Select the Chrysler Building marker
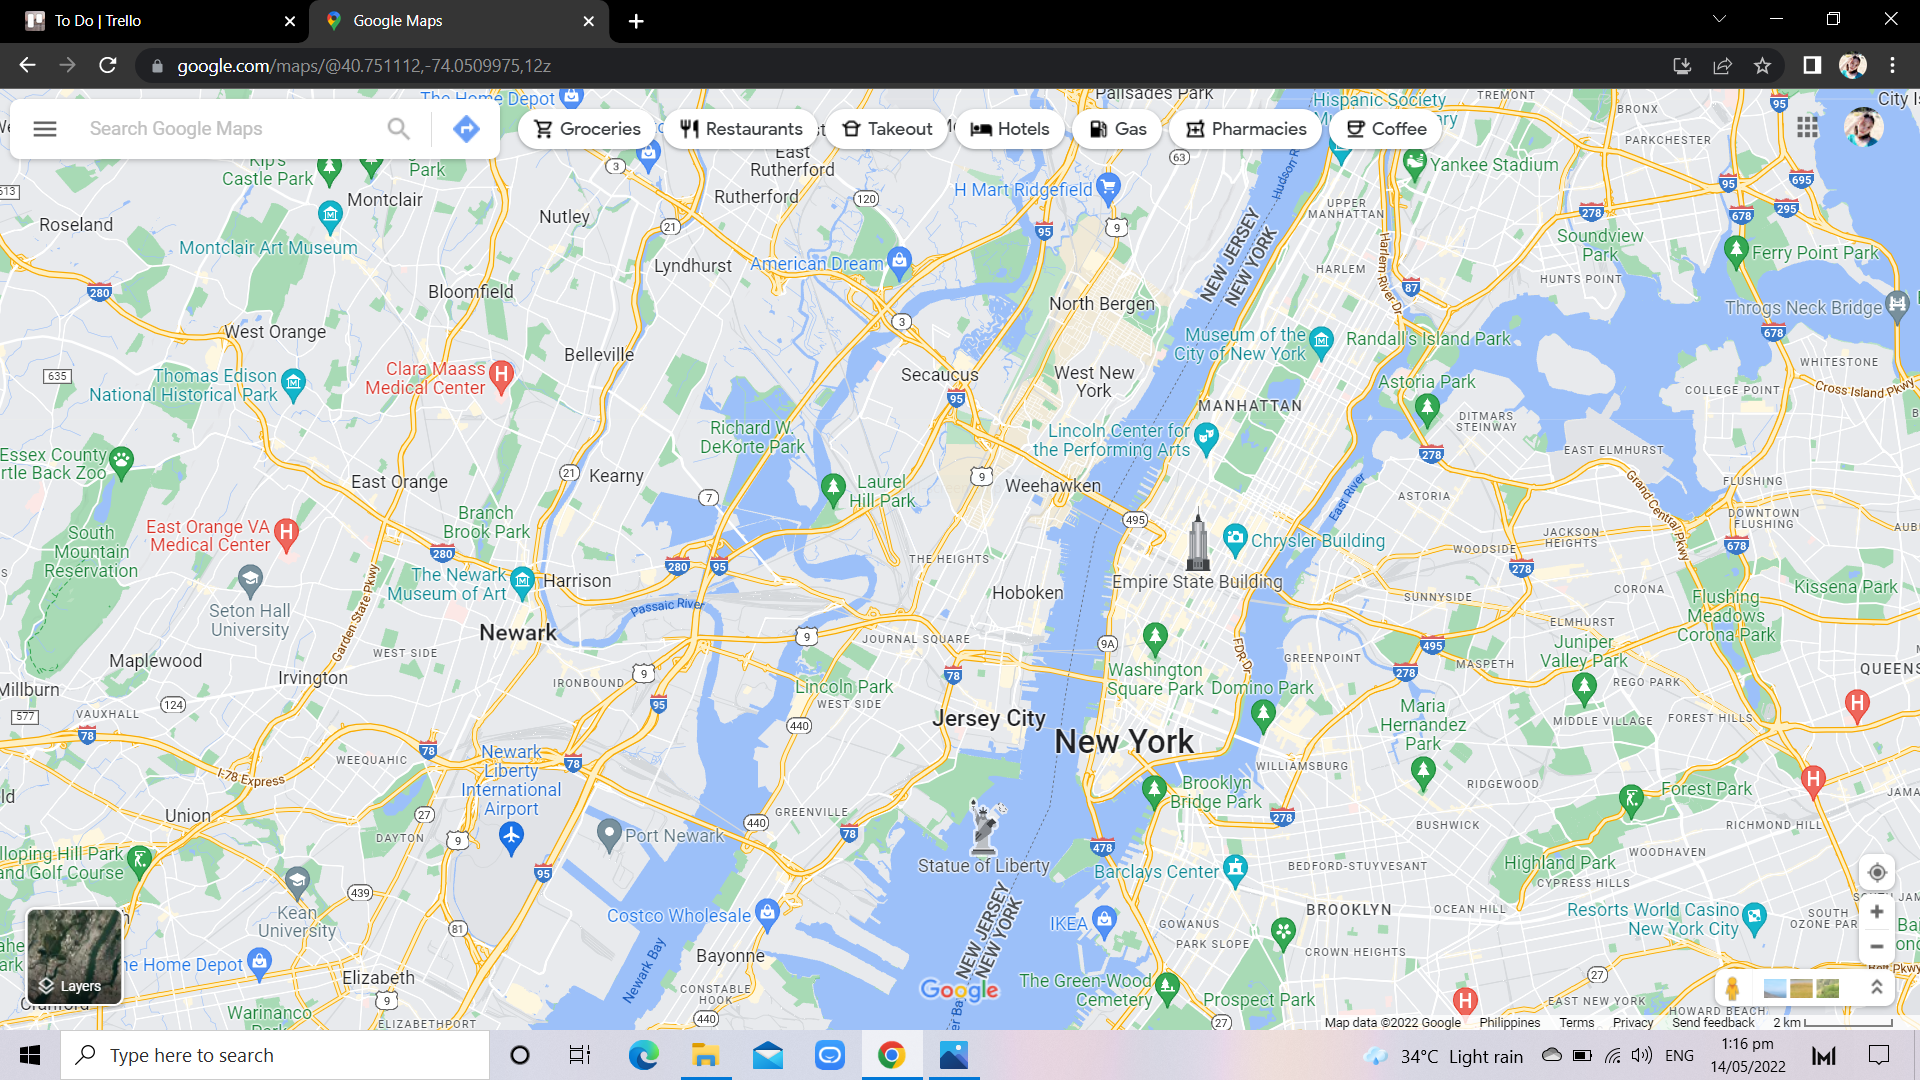The height and width of the screenshot is (1080, 1920). point(1235,539)
